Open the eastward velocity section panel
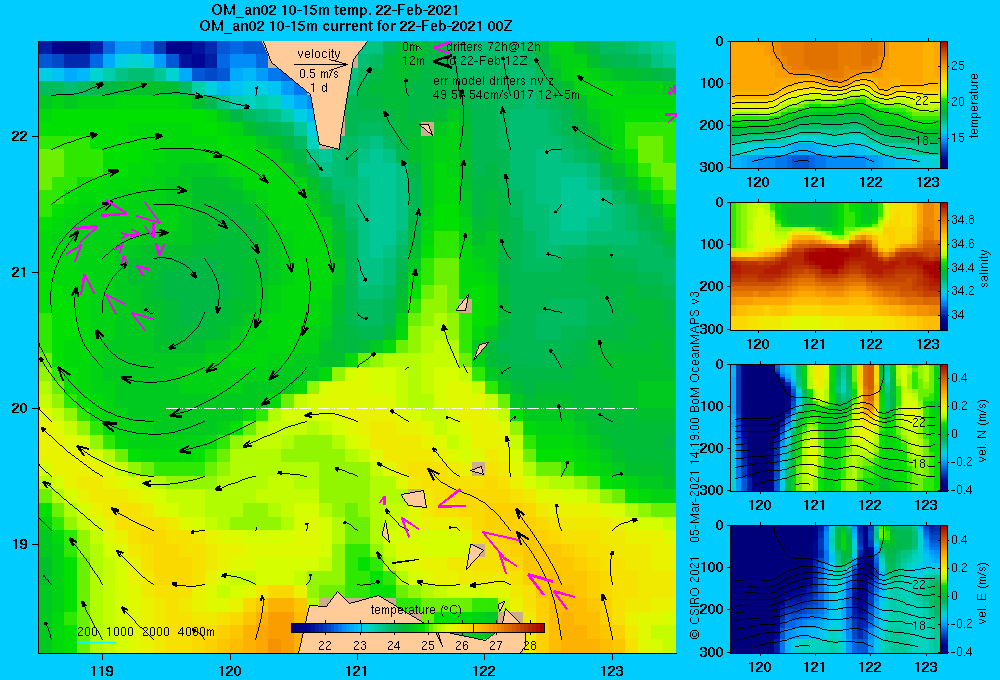The height and width of the screenshot is (680, 1000). point(834,589)
